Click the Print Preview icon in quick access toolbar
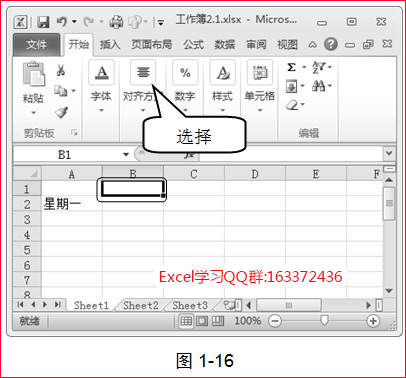Image resolution: width=406 pixels, height=378 pixels. pyautogui.click(x=116, y=22)
